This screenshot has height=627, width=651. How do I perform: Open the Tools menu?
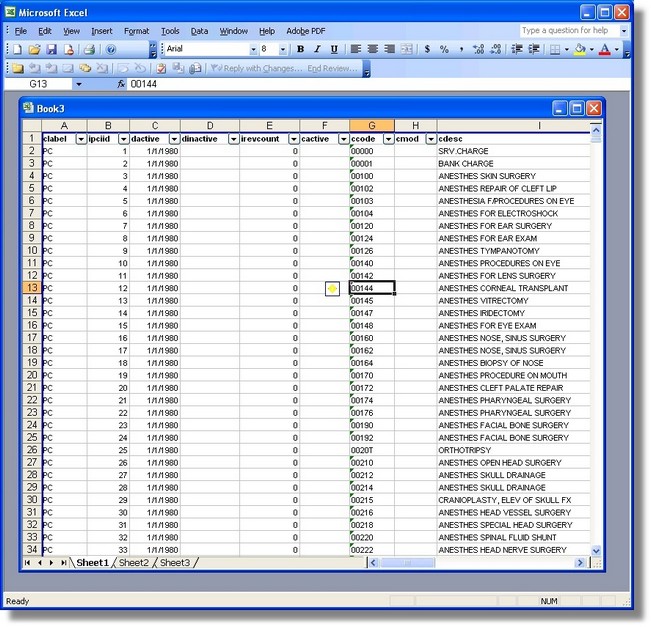170,31
